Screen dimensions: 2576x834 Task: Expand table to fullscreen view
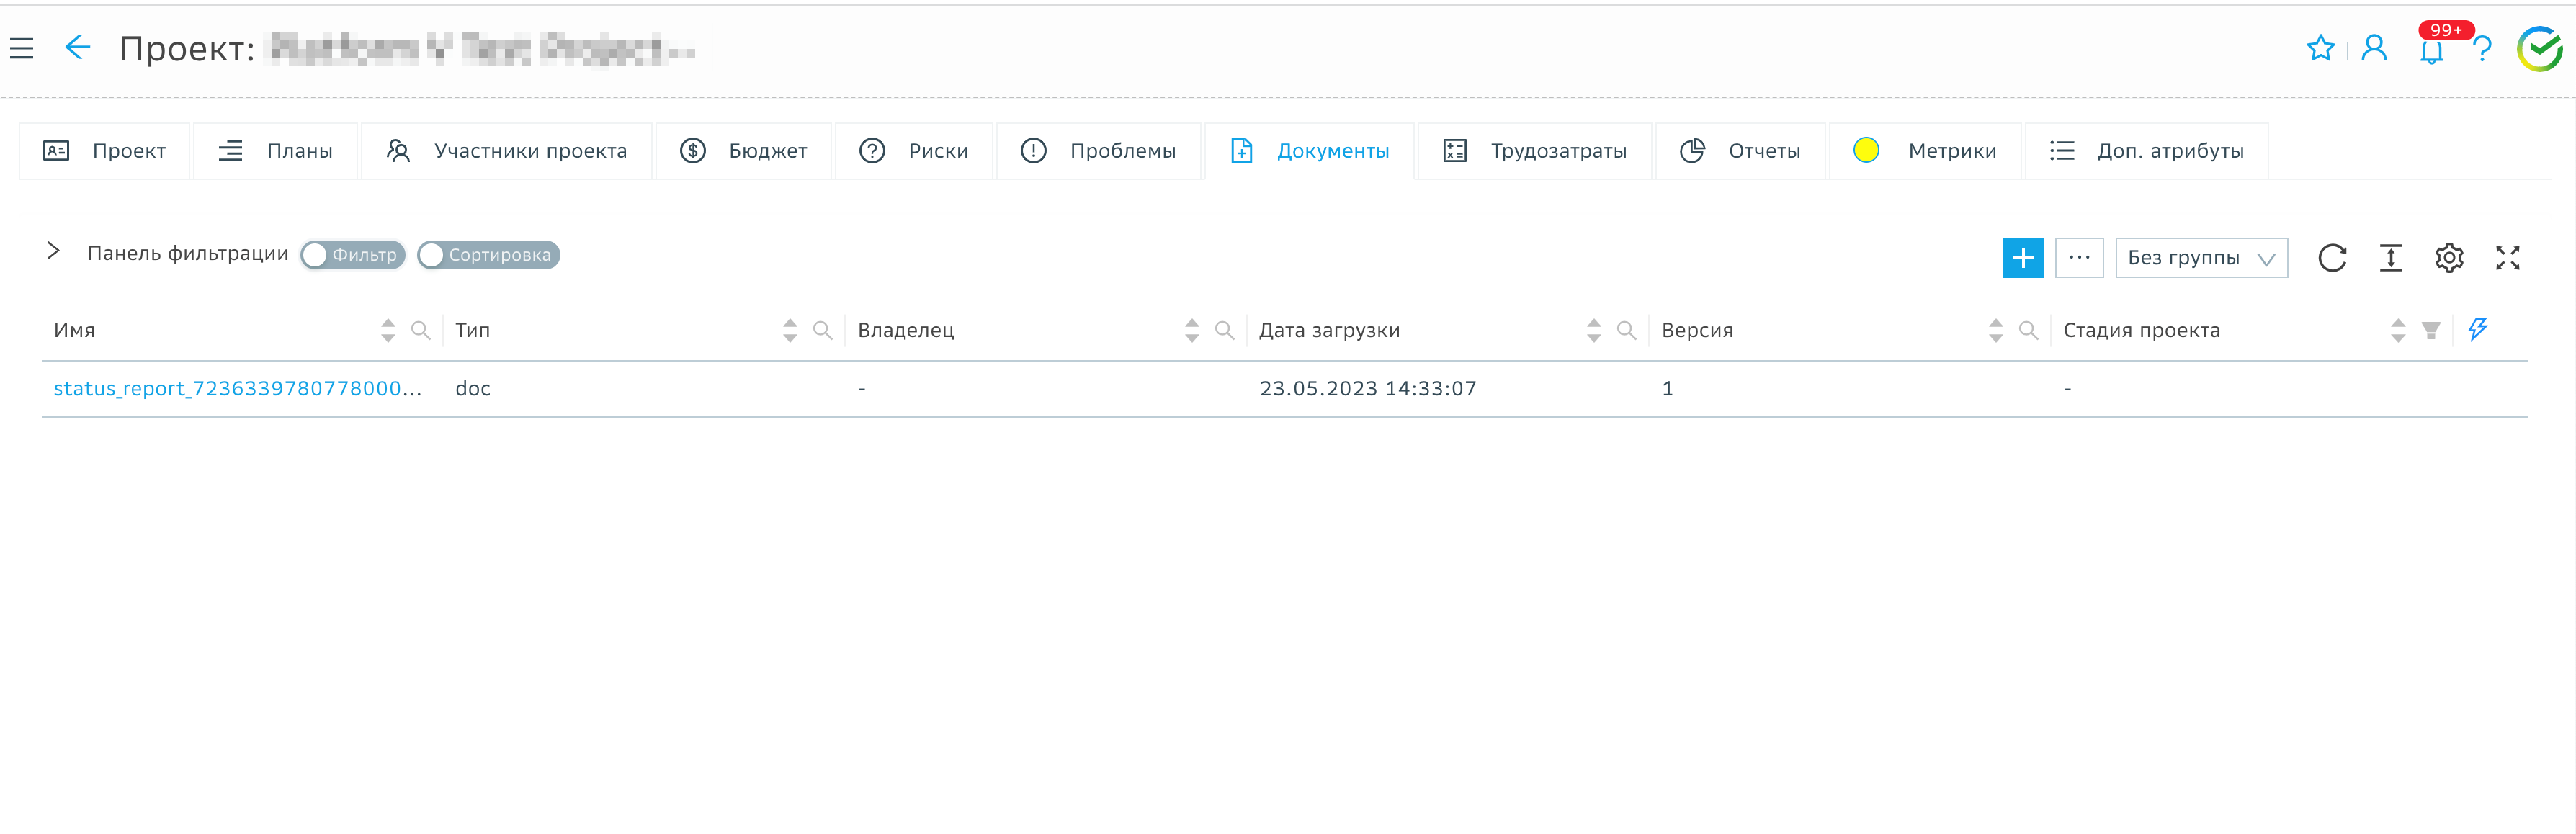point(2508,257)
